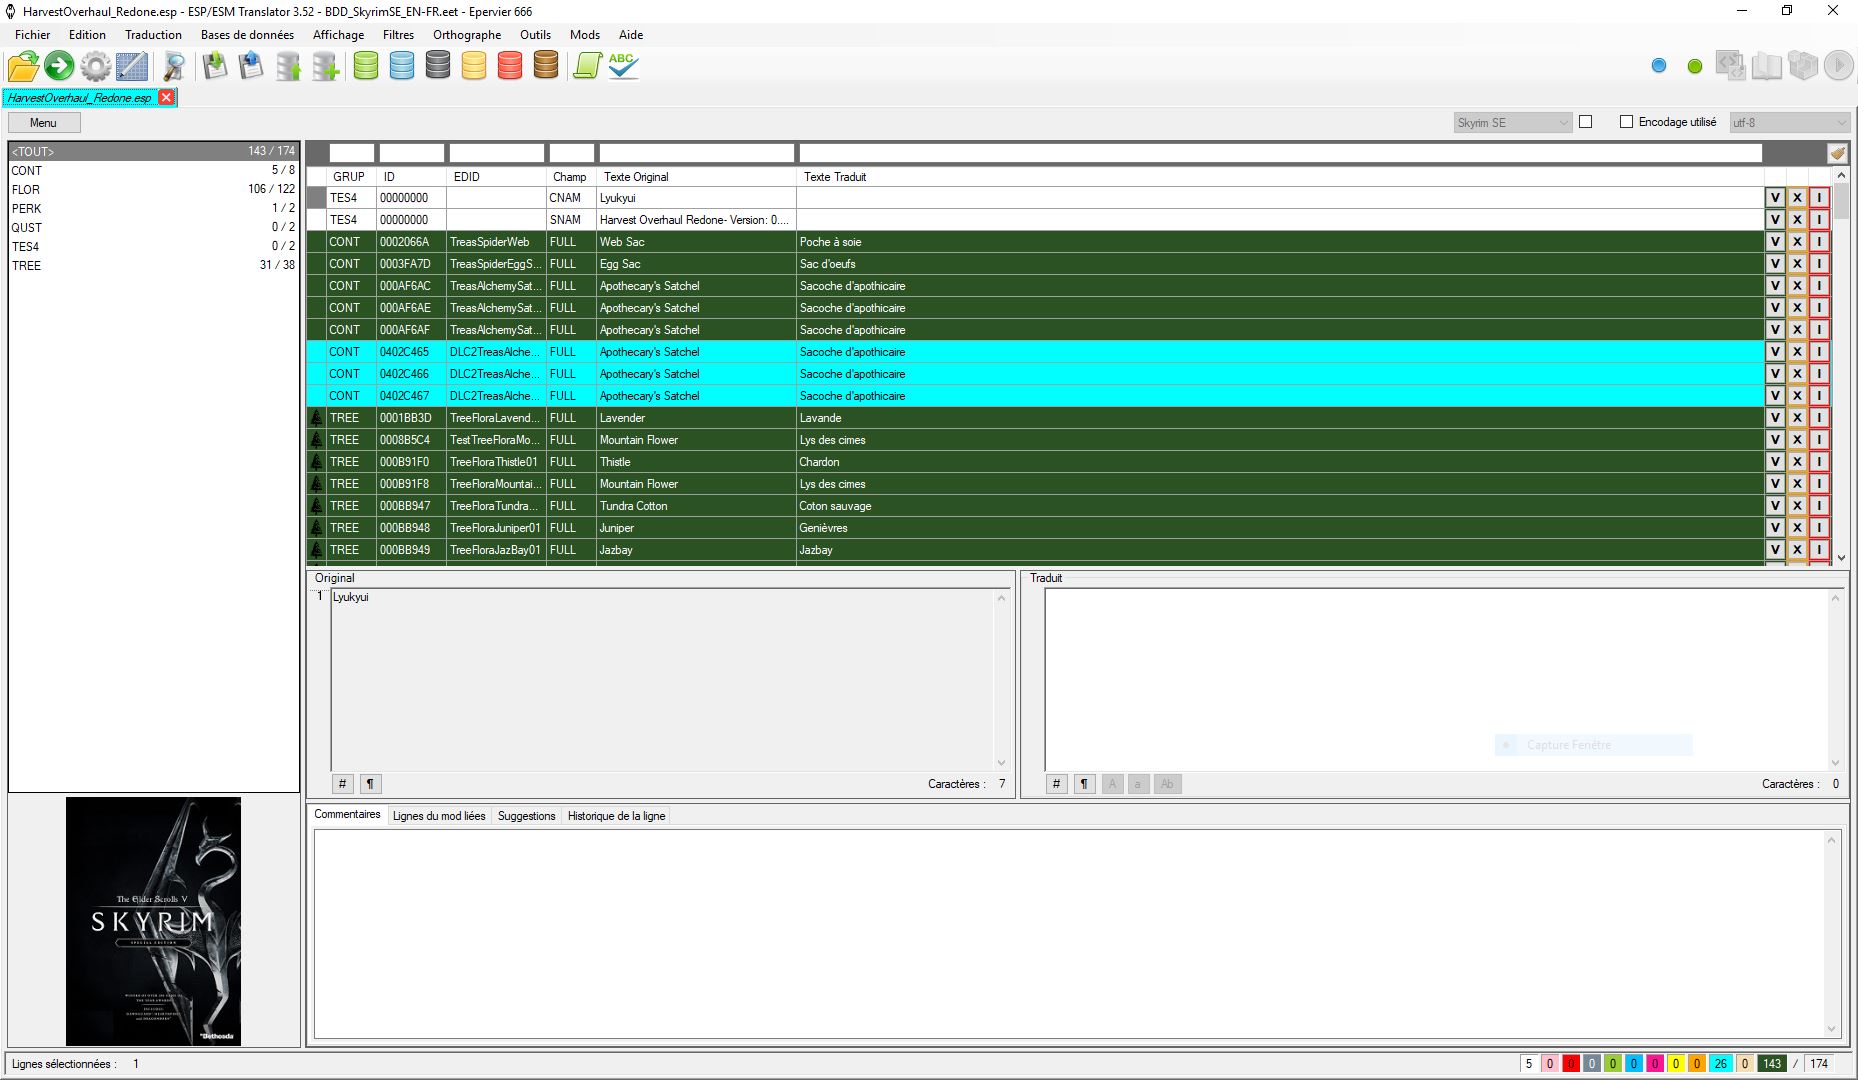Click the grid scrollbar down arrow

coord(1841,558)
